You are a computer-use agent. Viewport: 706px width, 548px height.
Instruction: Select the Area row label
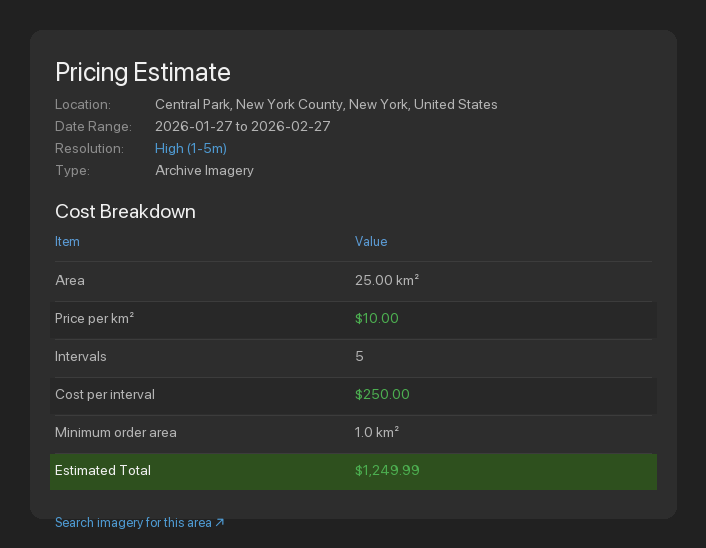point(70,280)
